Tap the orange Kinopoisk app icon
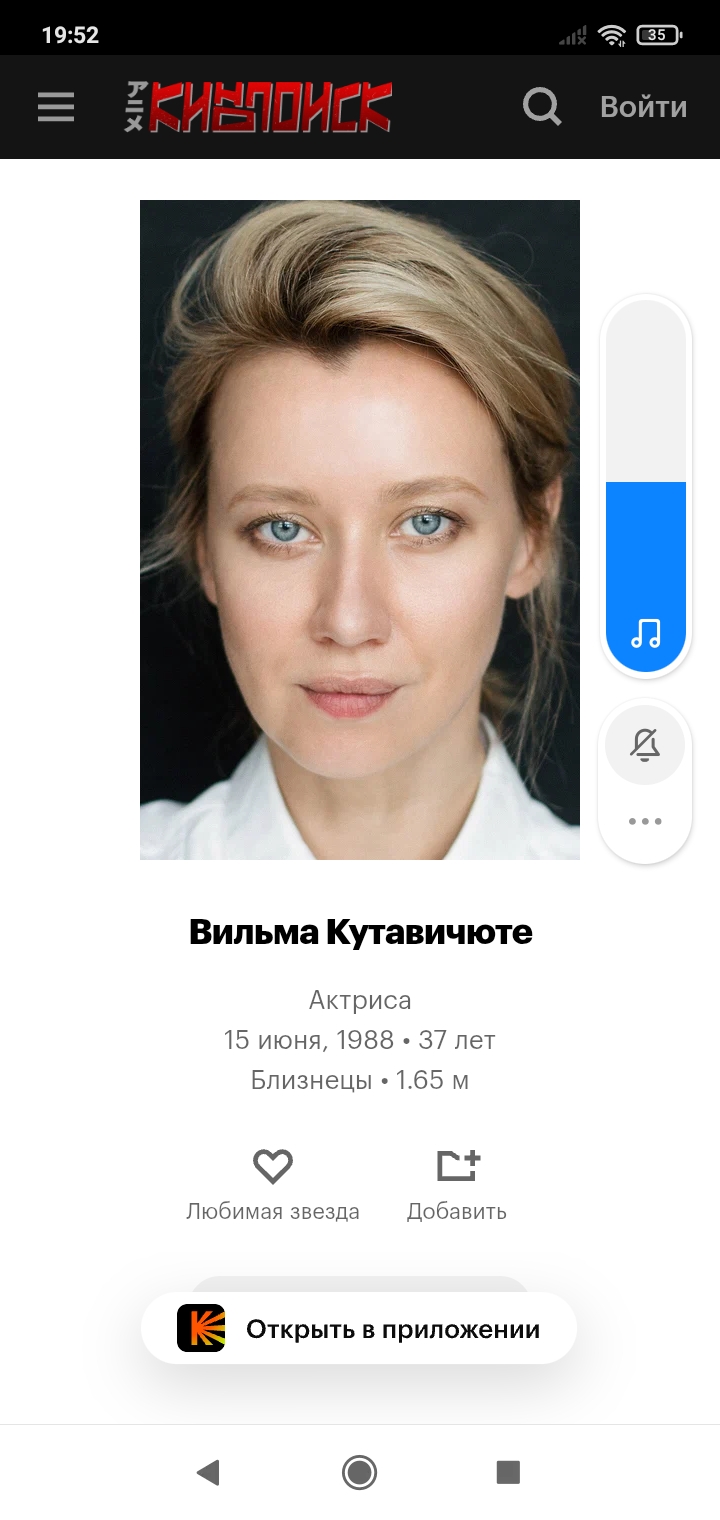Image resolution: width=720 pixels, height=1520 pixels. (x=201, y=1328)
